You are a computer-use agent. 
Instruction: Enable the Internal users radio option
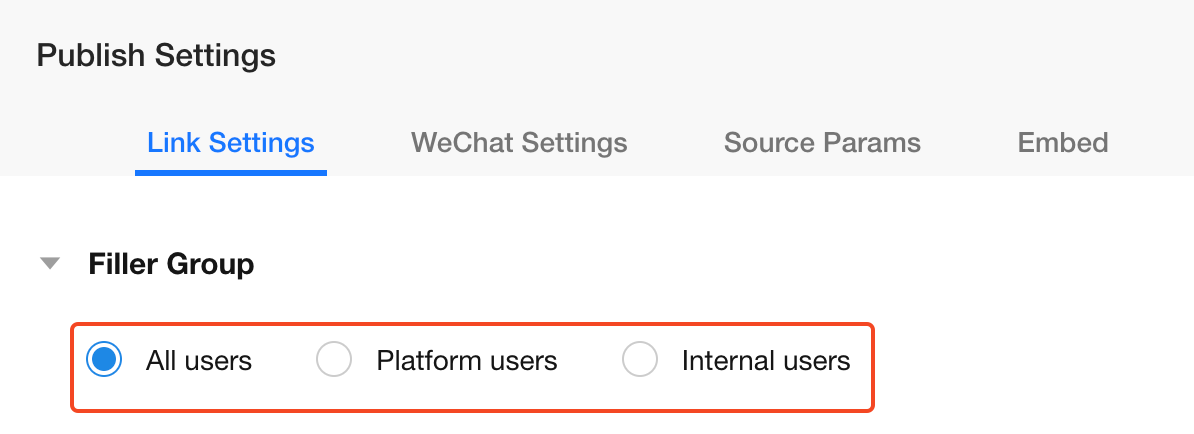640,360
